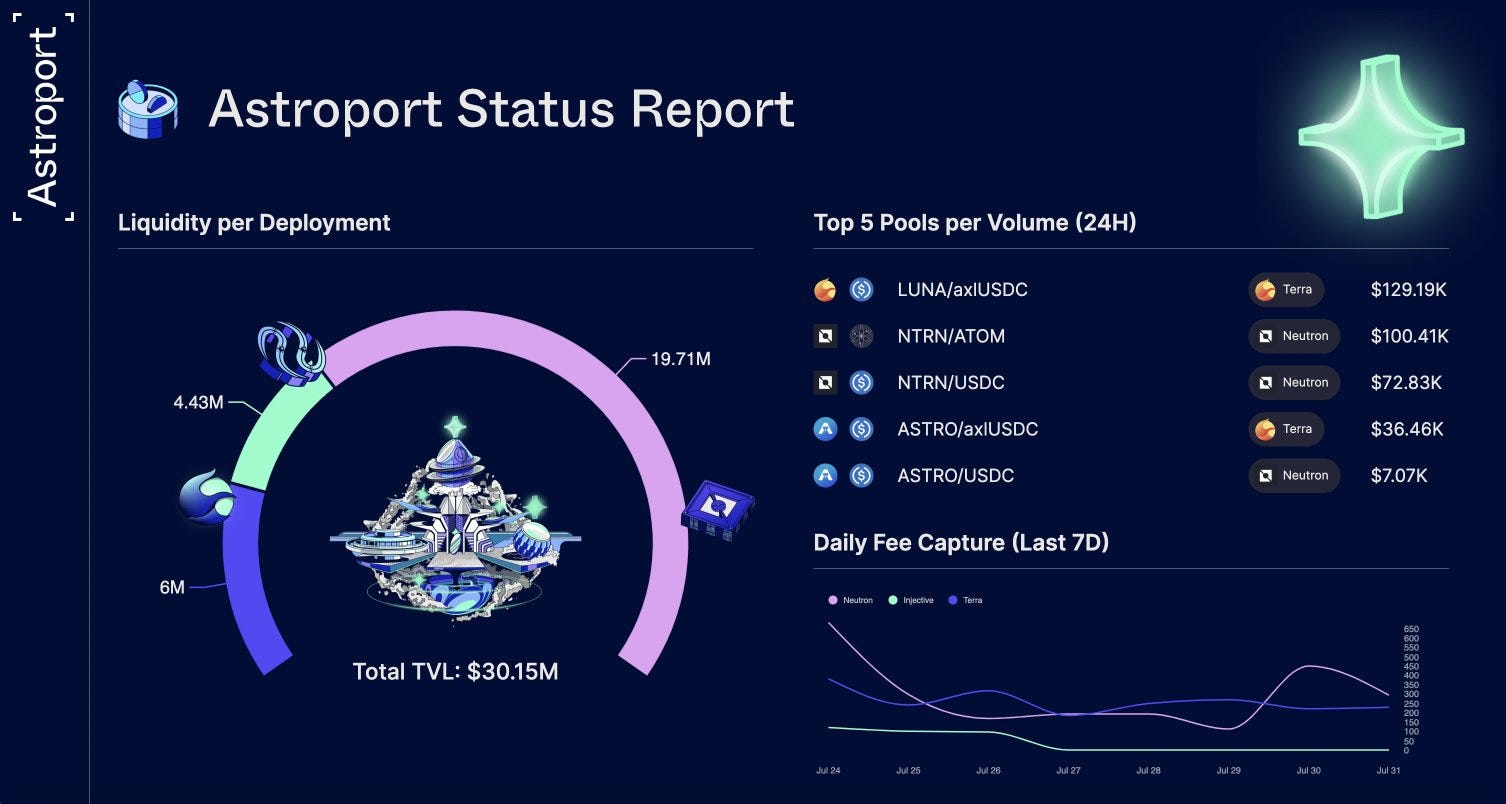The height and width of the screenshot is (804, 1506).
Task: Click the 6M liquidity label
Action: click(x=172, y=588)
